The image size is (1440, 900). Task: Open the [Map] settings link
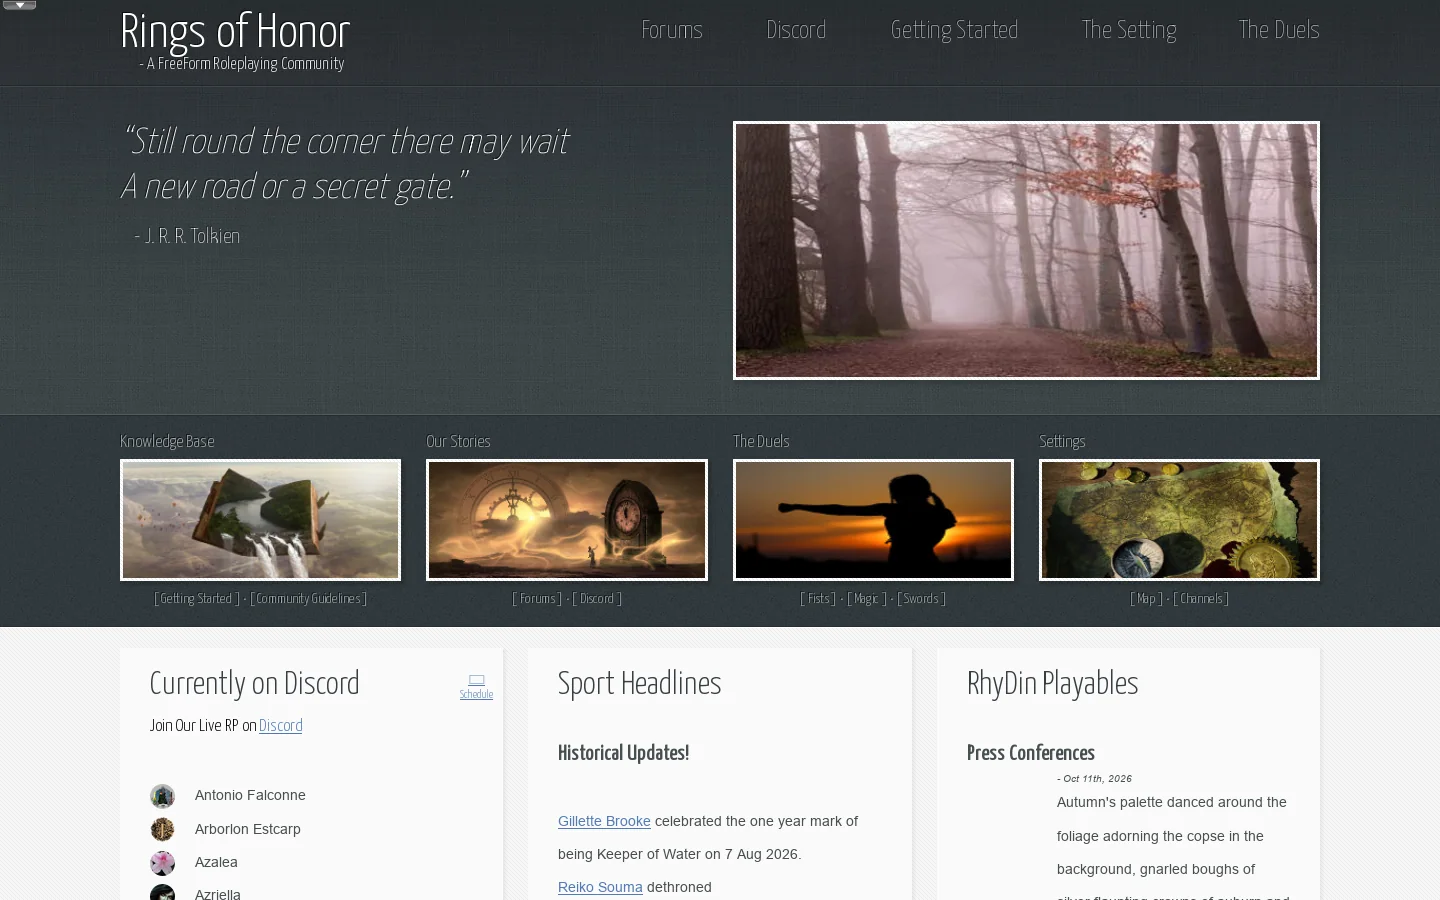coord(1146,599)
